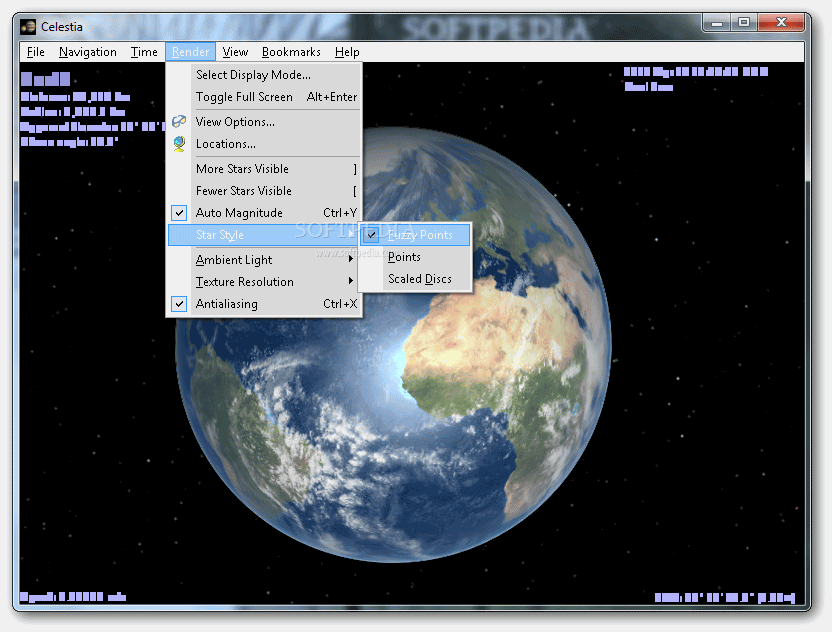Choose Fewer Stars Visible
Viewport: 832px width, 632px height.
click(264, 191)
